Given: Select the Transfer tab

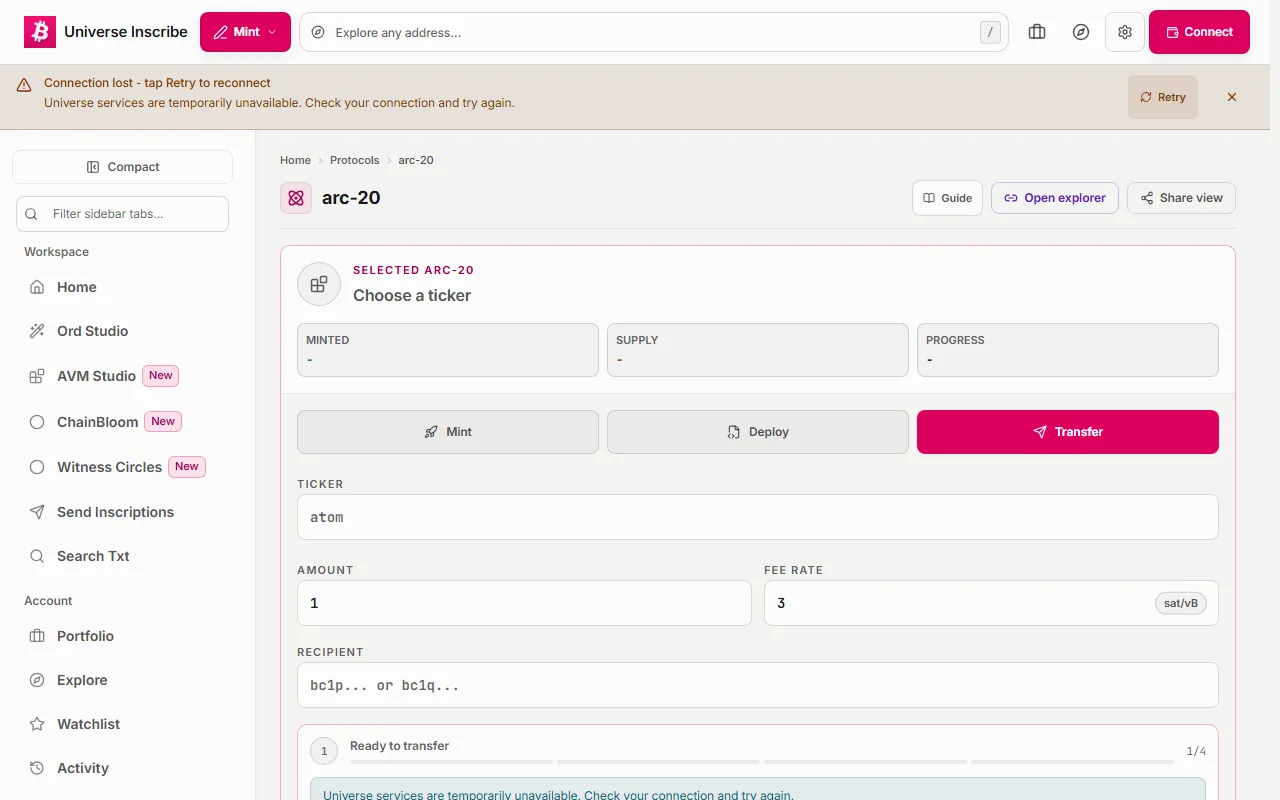Looking at the screenshot, I should (1068, 432).
